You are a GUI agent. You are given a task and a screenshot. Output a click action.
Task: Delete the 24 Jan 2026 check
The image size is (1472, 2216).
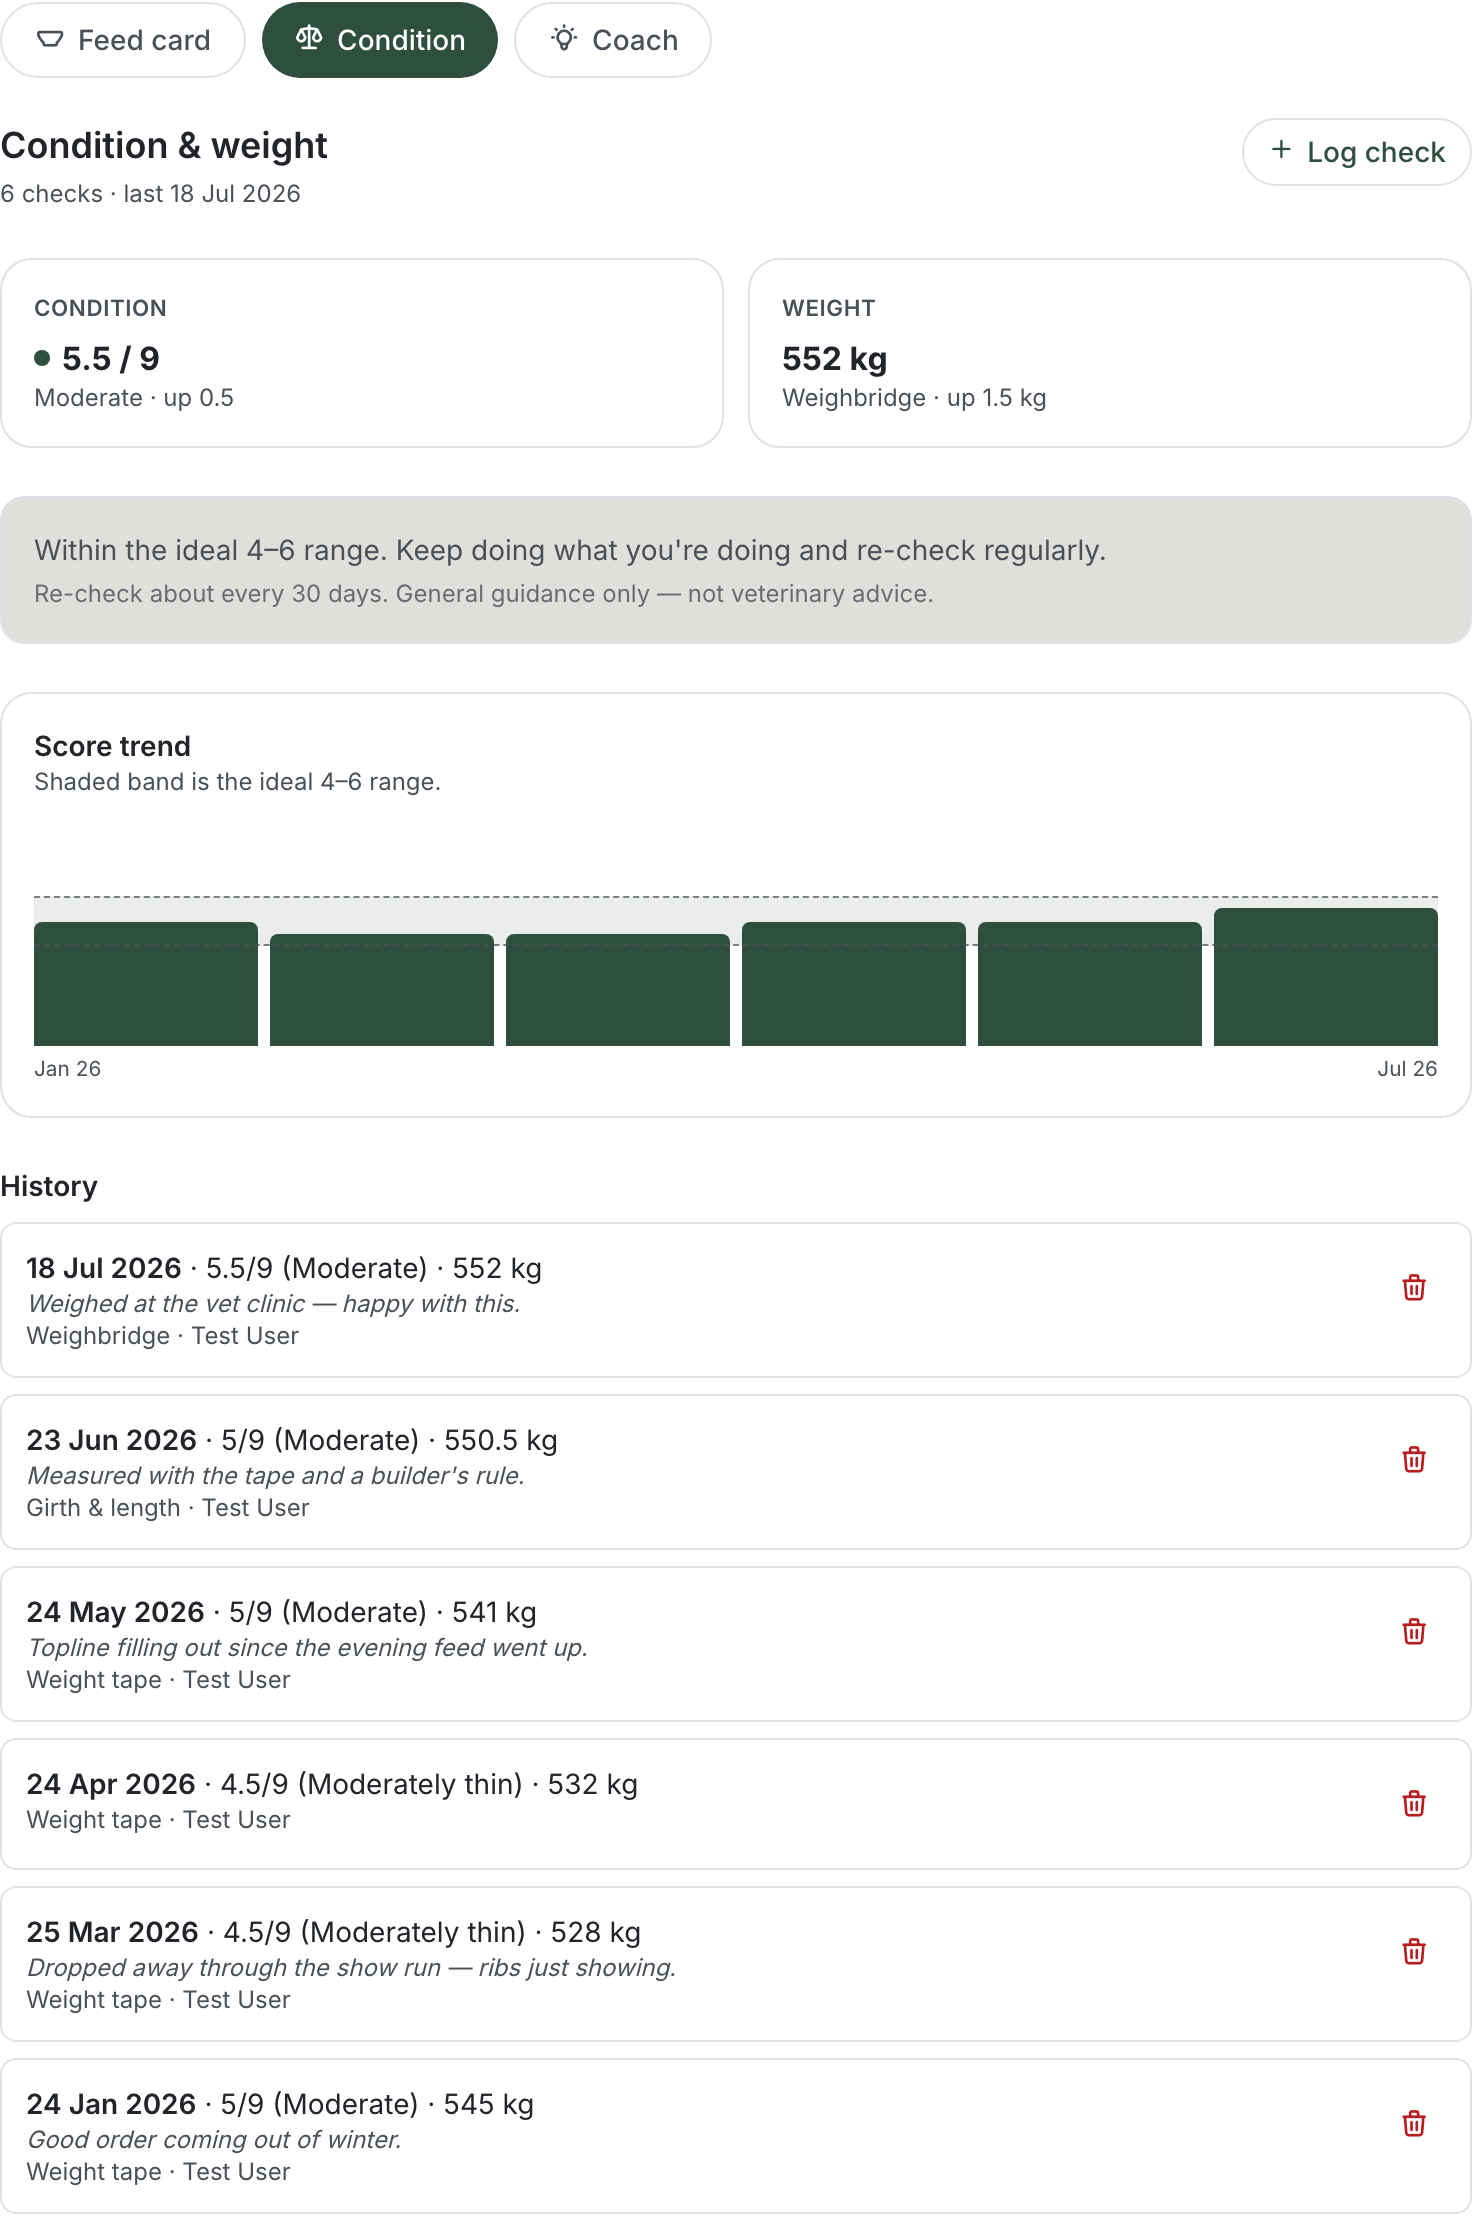(1414, 2123)
